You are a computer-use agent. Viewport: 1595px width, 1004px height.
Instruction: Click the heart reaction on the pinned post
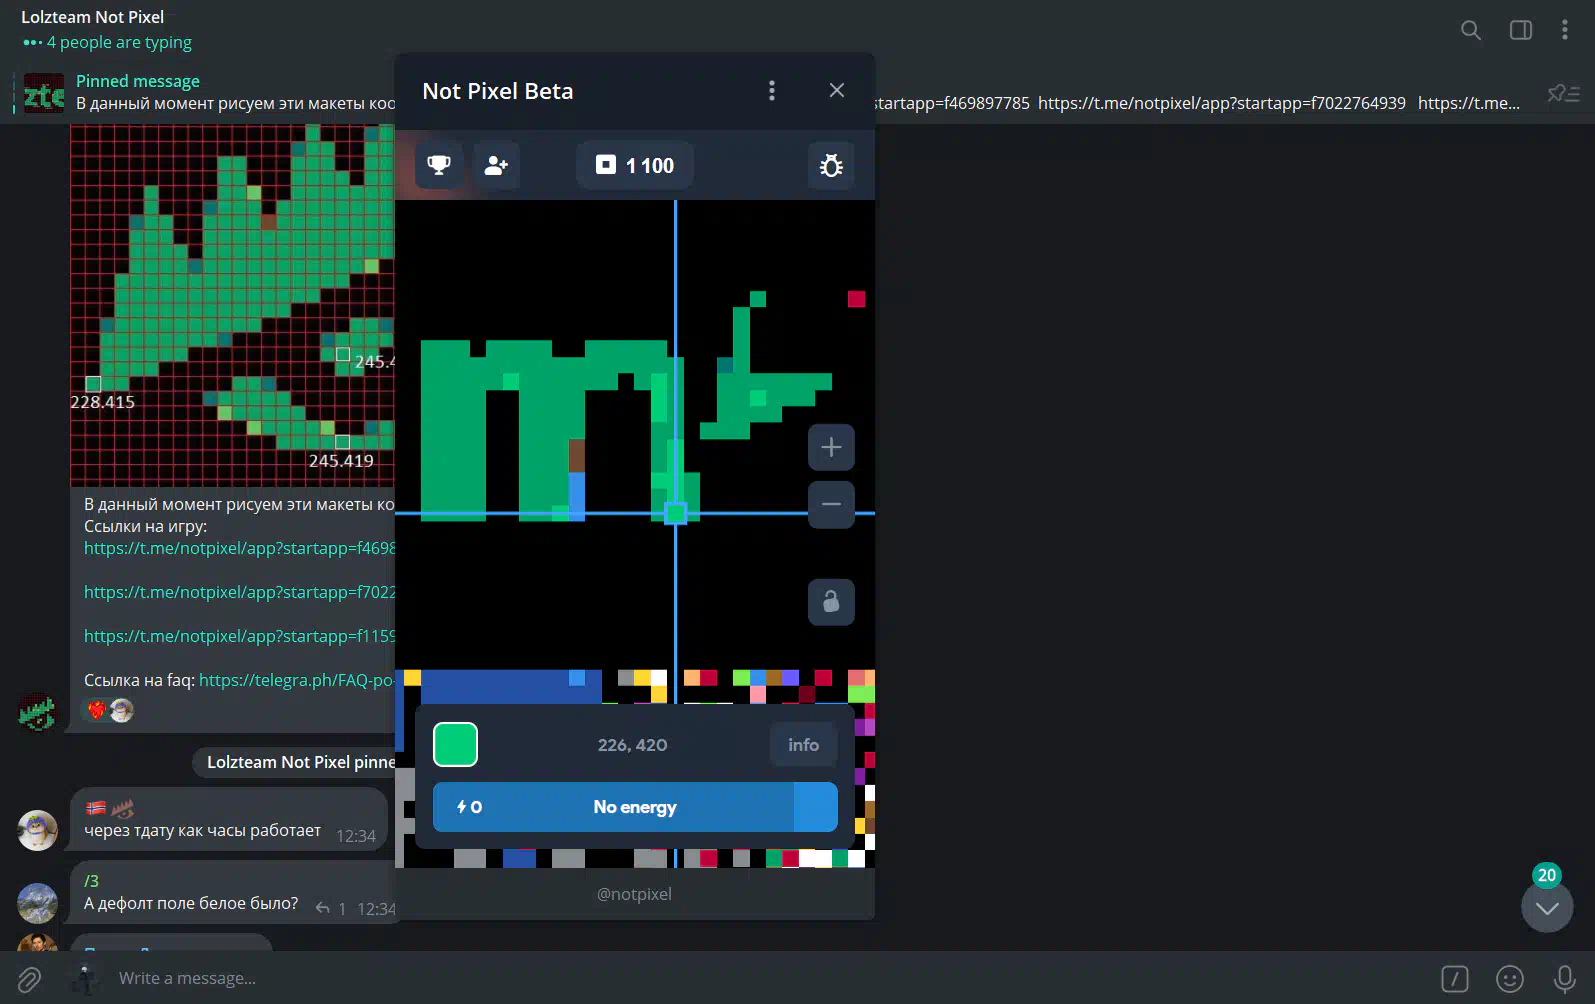click(x=97, y=710)
